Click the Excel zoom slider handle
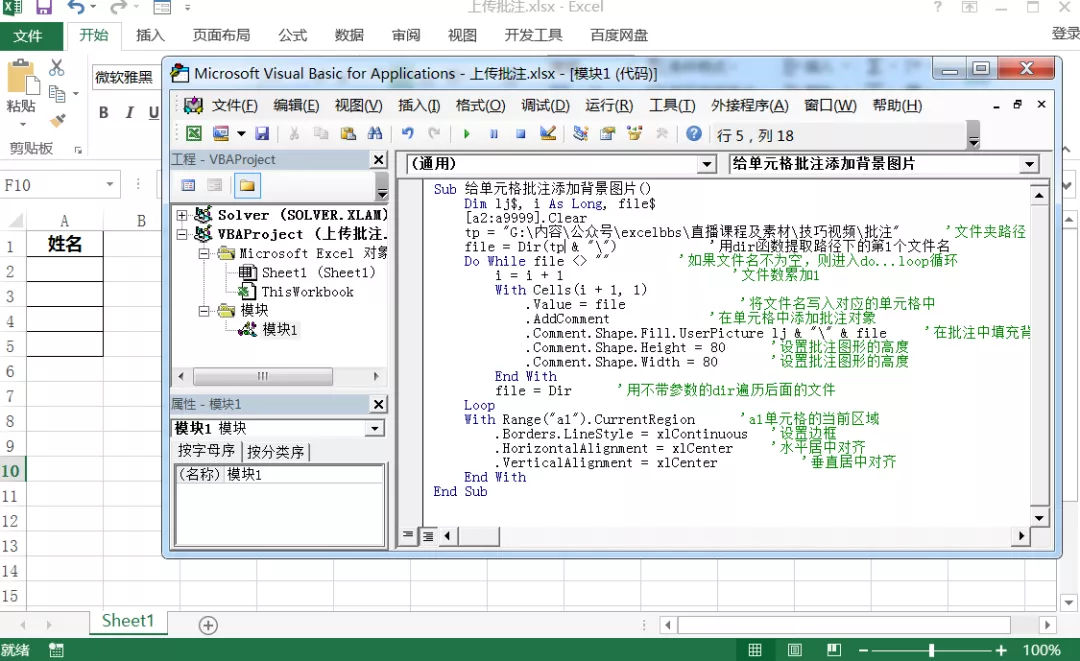 [x=931, y=650]
